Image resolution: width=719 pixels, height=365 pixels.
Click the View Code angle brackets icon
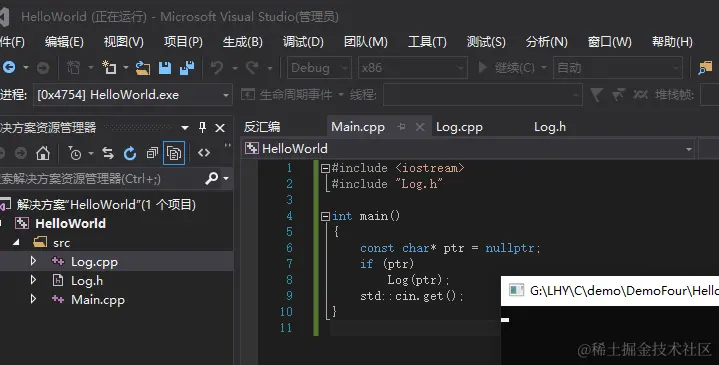tap(204, 153)
